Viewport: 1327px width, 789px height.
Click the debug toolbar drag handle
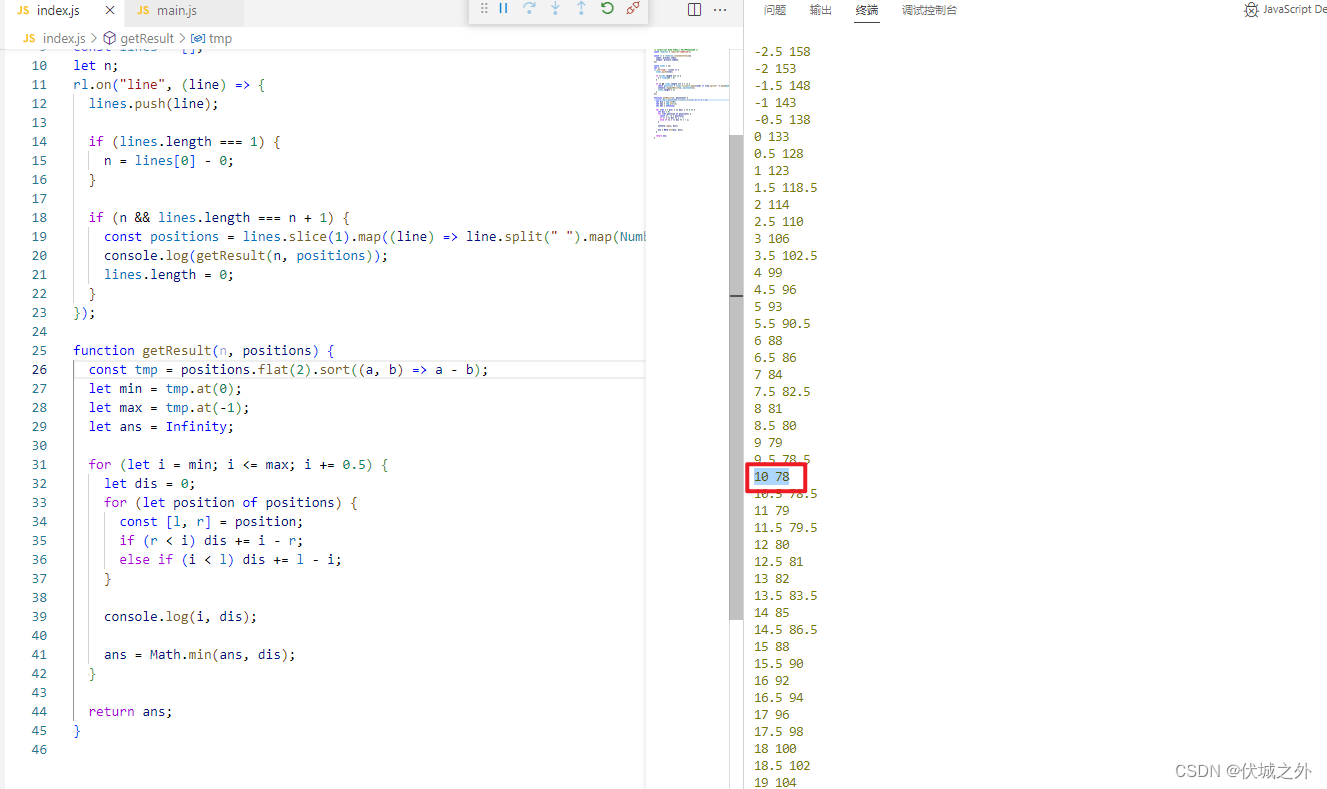(x=484, y=8)
